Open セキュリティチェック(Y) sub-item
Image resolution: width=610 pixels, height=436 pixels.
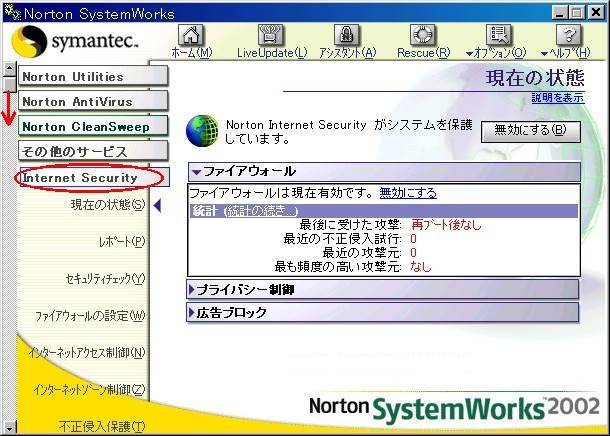(105, 278)
